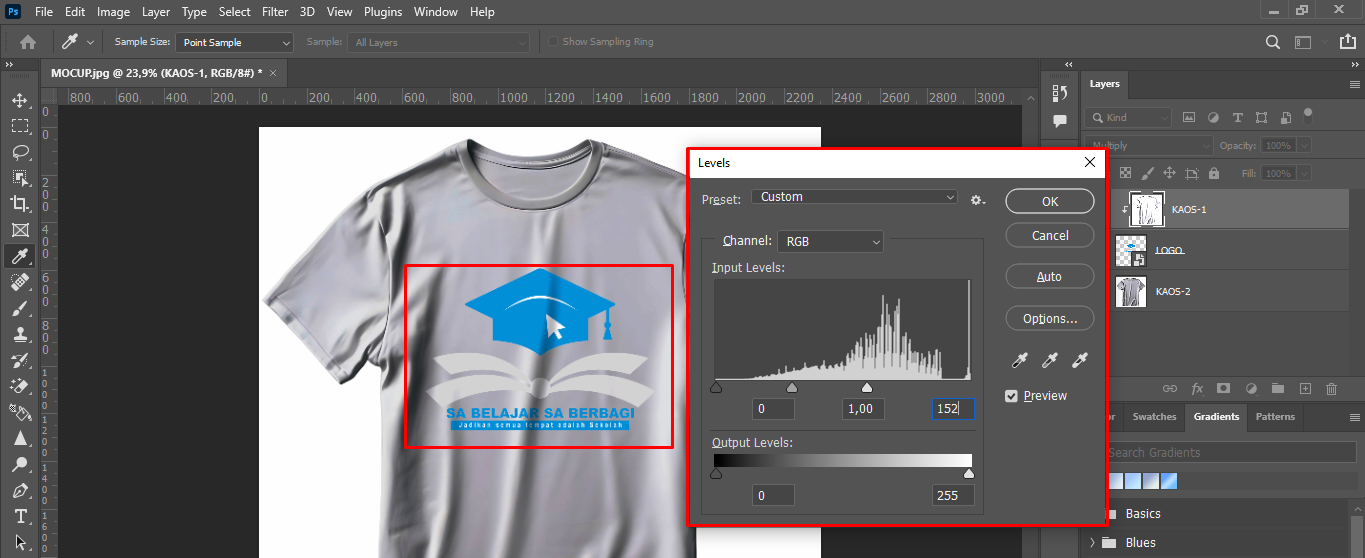
Task: Select the History Brush tool
Action: tap(20, 360)
